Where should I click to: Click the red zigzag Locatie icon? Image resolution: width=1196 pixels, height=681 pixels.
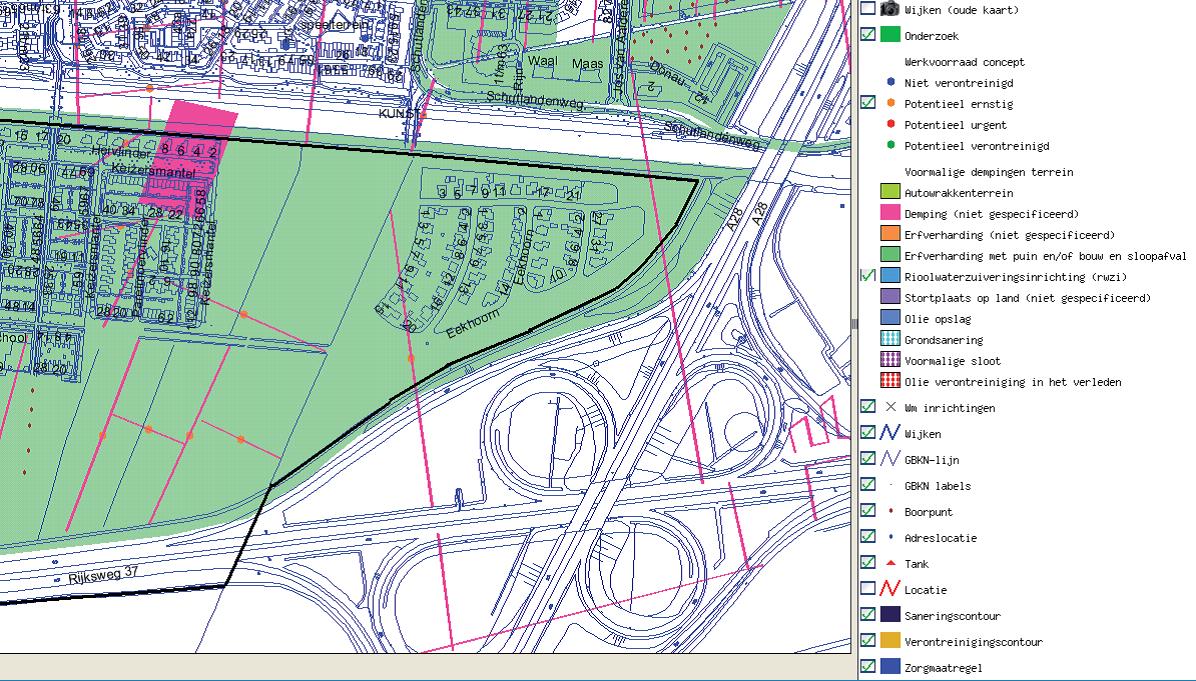tap(890, 590)
